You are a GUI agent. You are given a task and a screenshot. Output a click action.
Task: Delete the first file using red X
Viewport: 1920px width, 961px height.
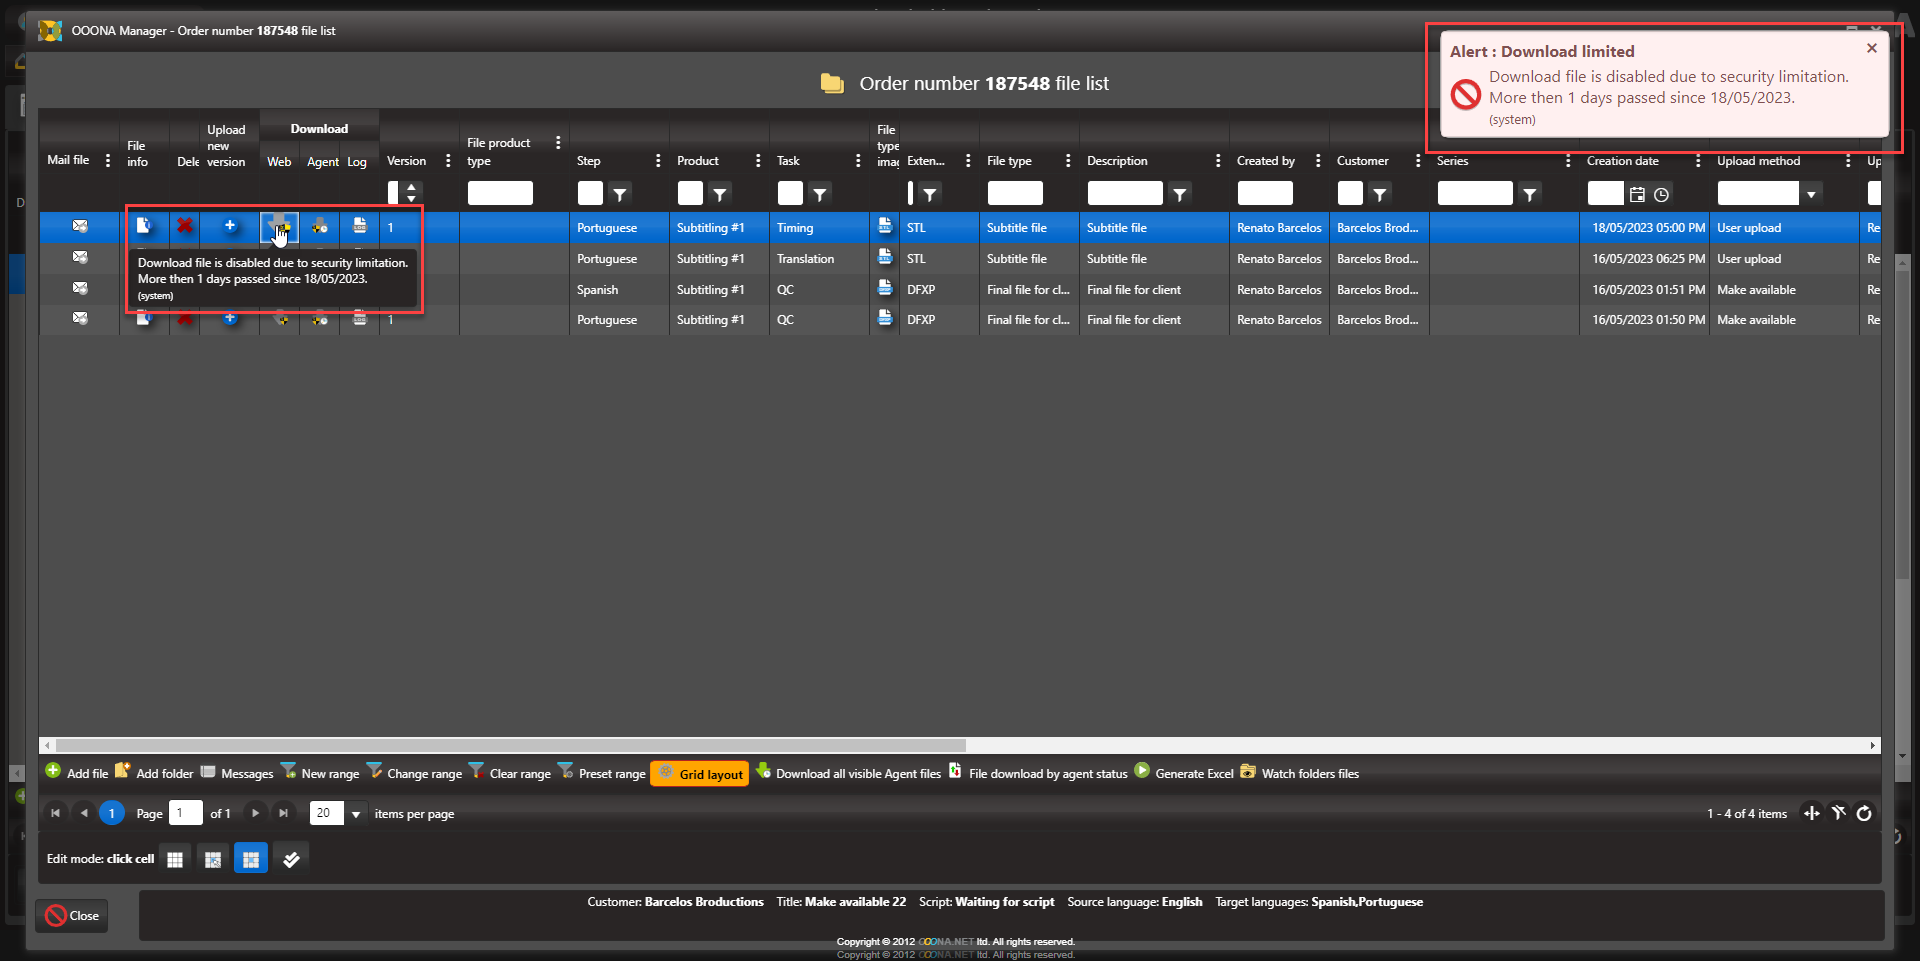185,226
